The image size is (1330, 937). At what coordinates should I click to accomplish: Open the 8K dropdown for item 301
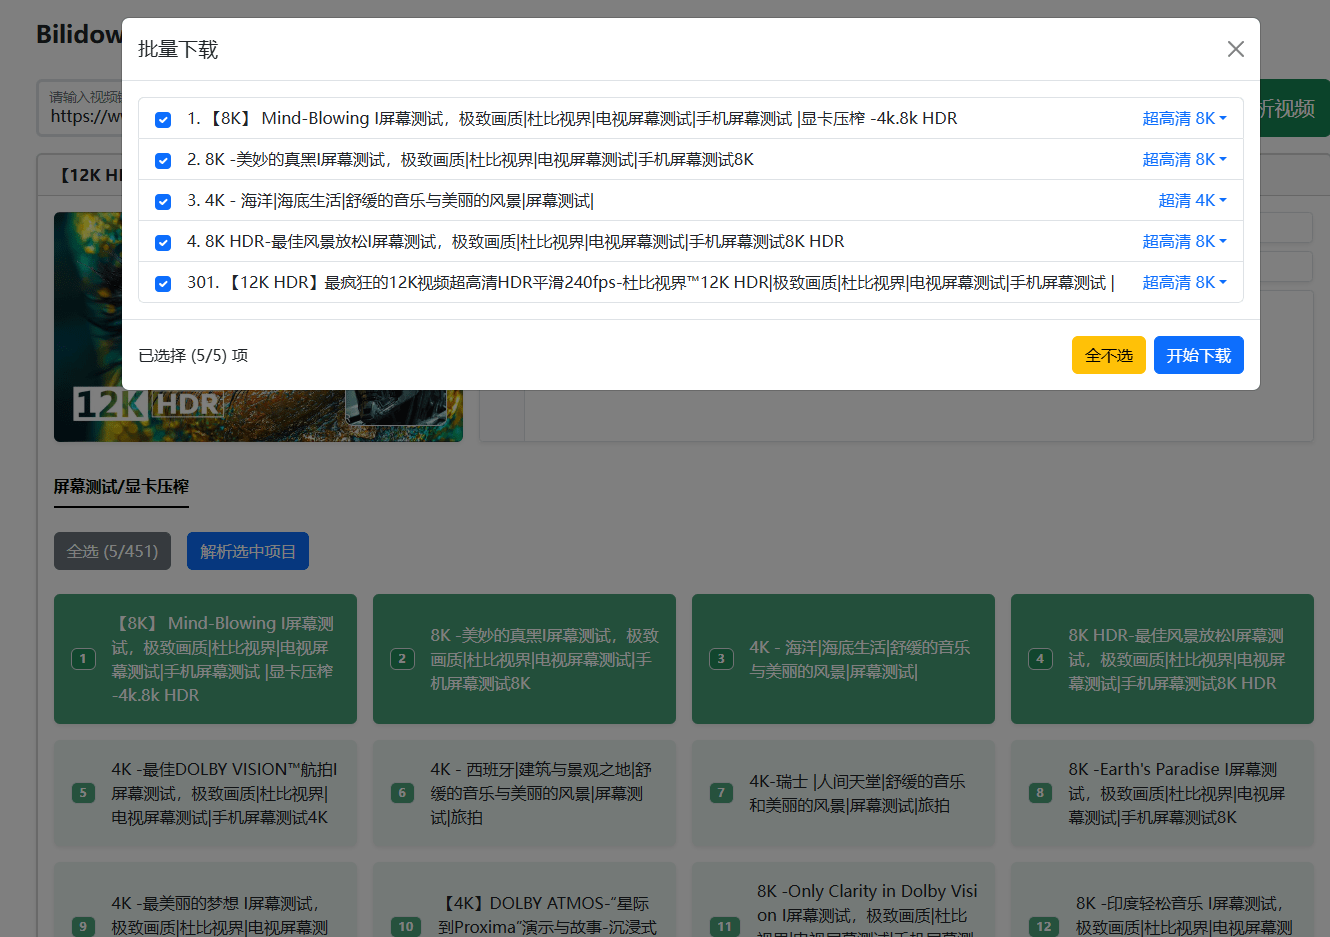(1185, 282)
